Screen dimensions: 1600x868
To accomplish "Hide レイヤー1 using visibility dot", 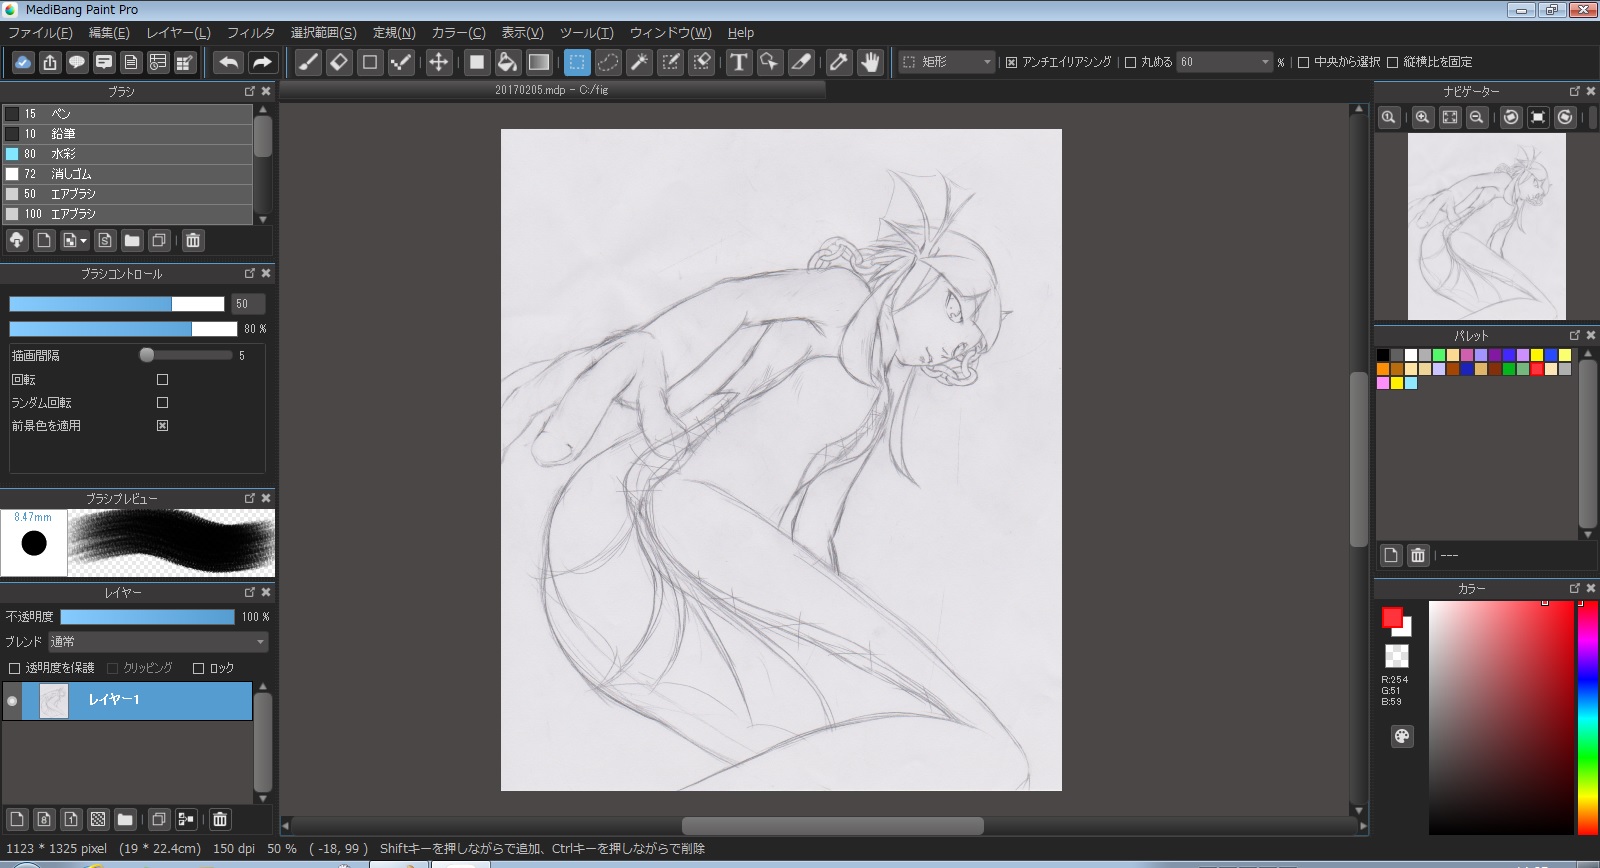I will coord(12,701).
